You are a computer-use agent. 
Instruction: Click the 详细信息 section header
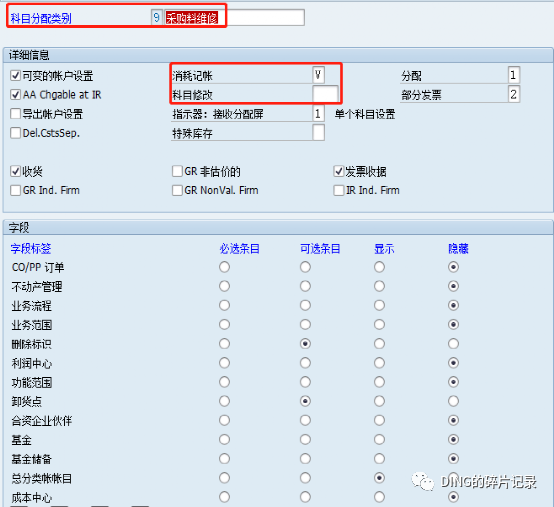point(29,55)
